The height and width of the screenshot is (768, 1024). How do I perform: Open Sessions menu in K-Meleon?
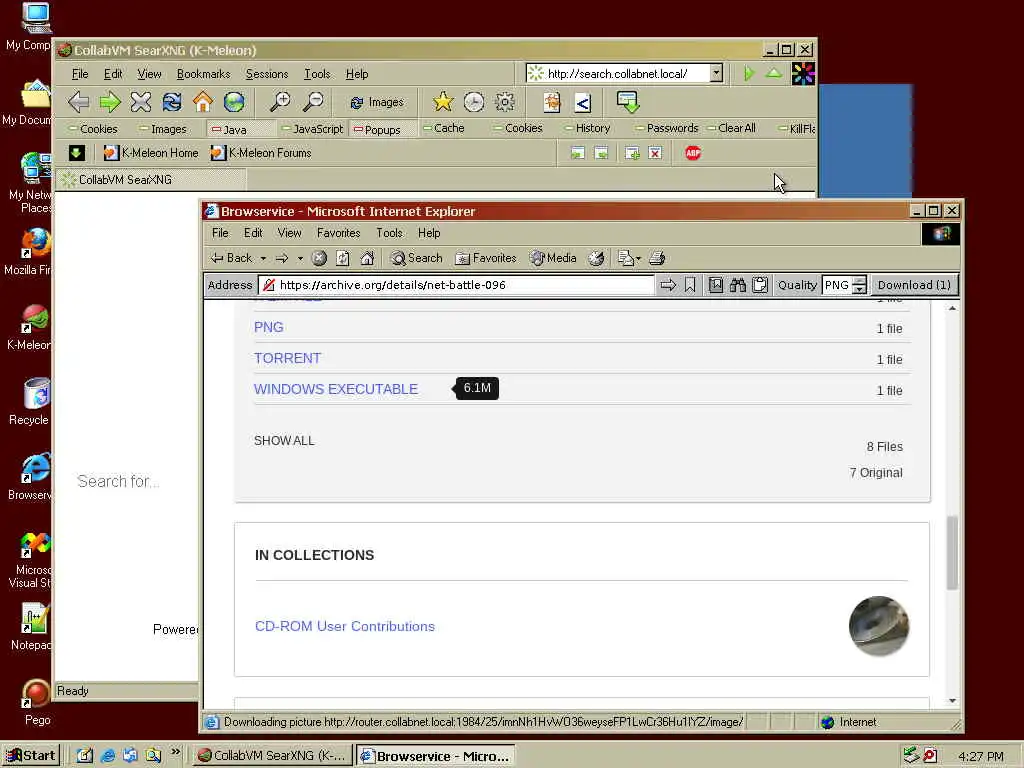(266, 74)
